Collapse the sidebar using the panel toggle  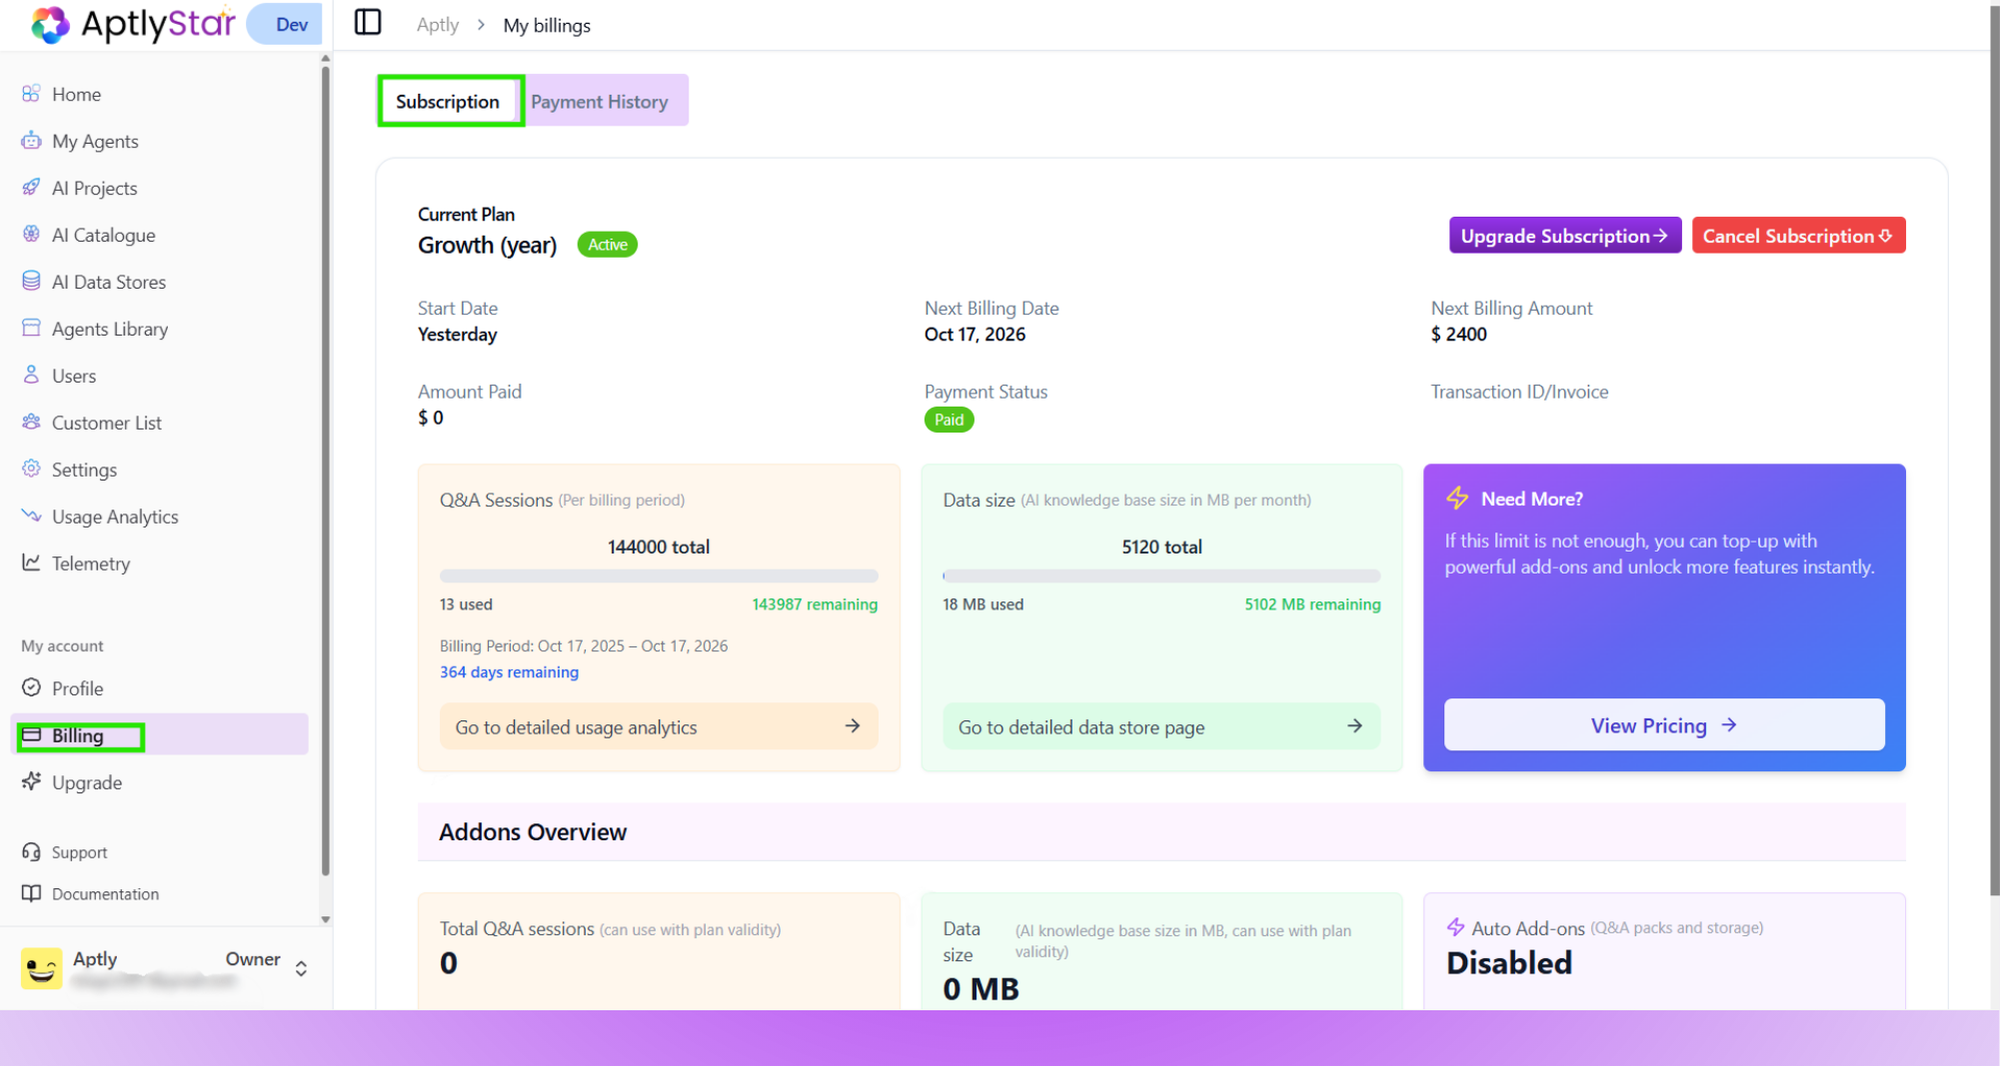pyautogui.click(x=368, y=22)
